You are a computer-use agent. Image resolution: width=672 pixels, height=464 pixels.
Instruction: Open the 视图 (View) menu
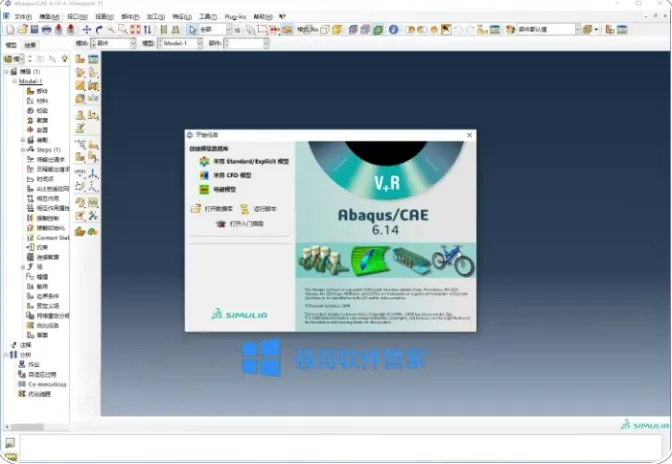coord(104,17)
